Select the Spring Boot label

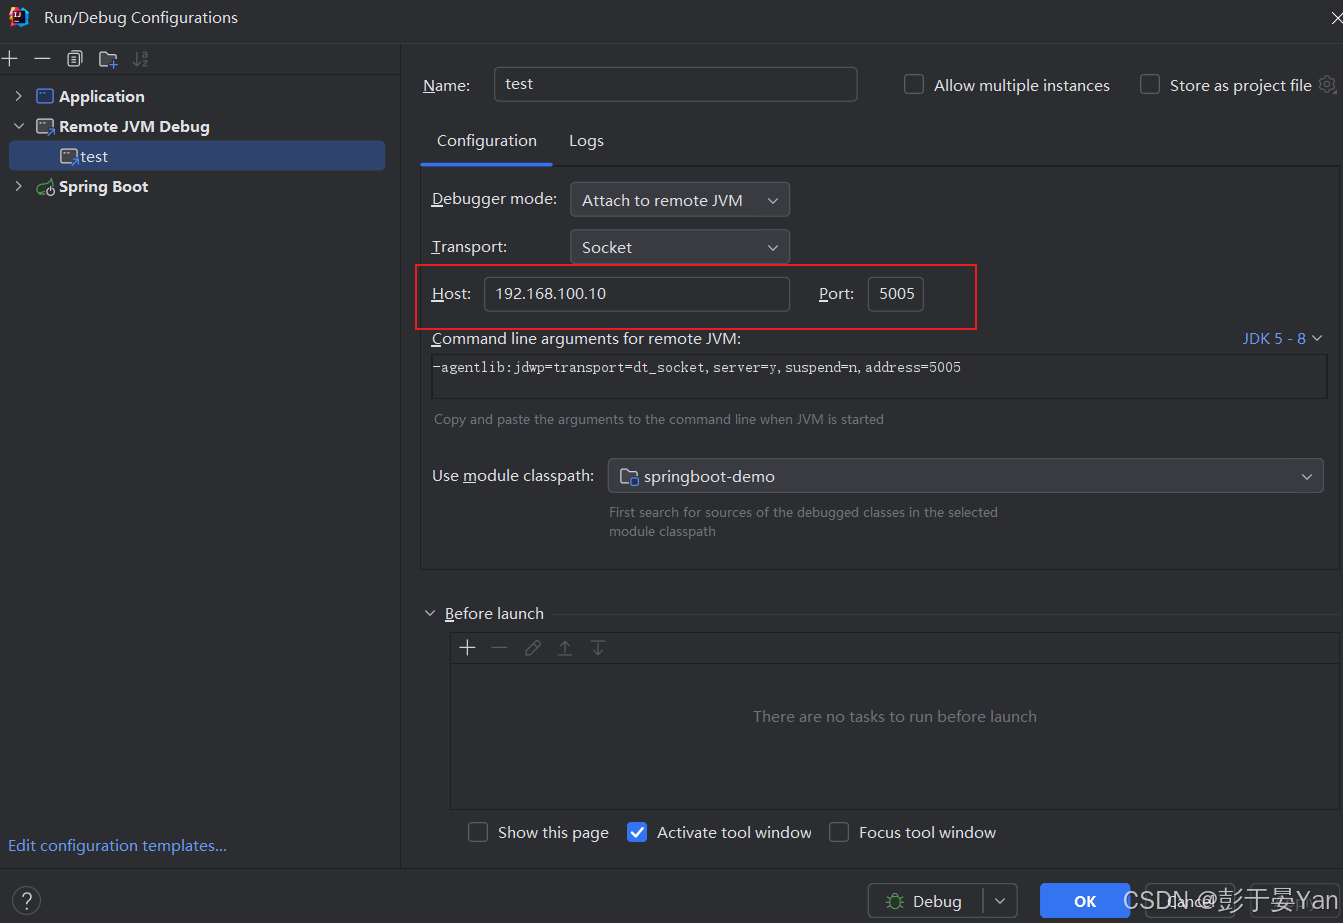point(103,187)
